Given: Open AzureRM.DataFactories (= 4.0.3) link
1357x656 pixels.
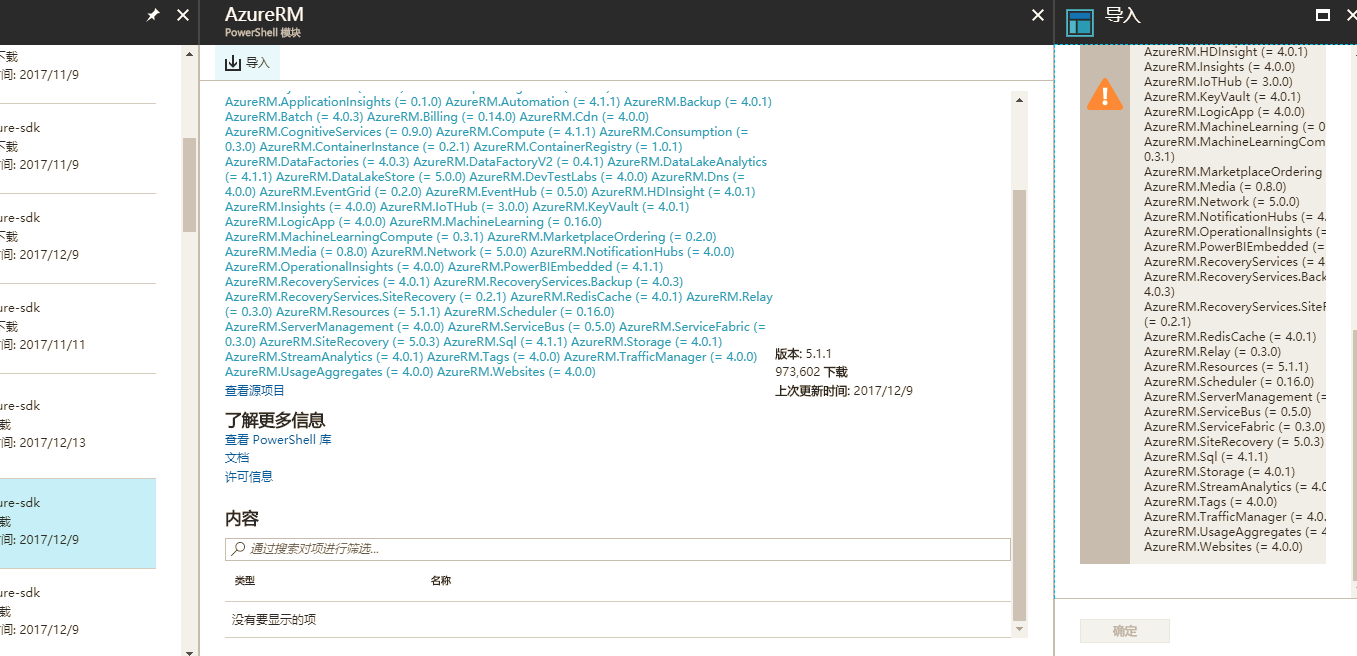Looking at the screenshot, I should click(317, 162).
